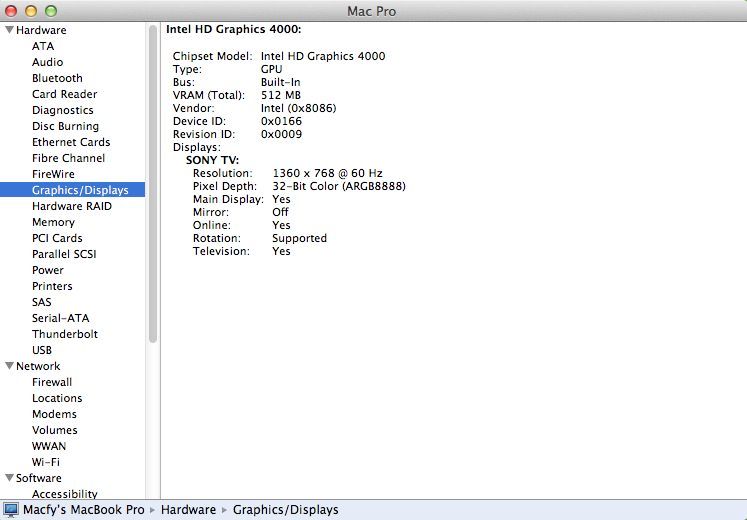Click the computer icon in path bar
747x520 pixels.
click(x=10, y=510)
